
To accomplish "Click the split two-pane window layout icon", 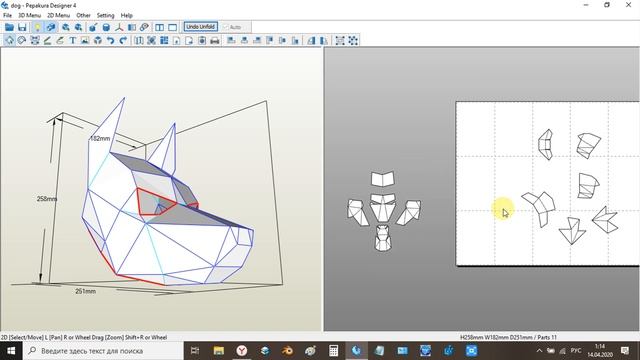I will (x=160, y=27).
